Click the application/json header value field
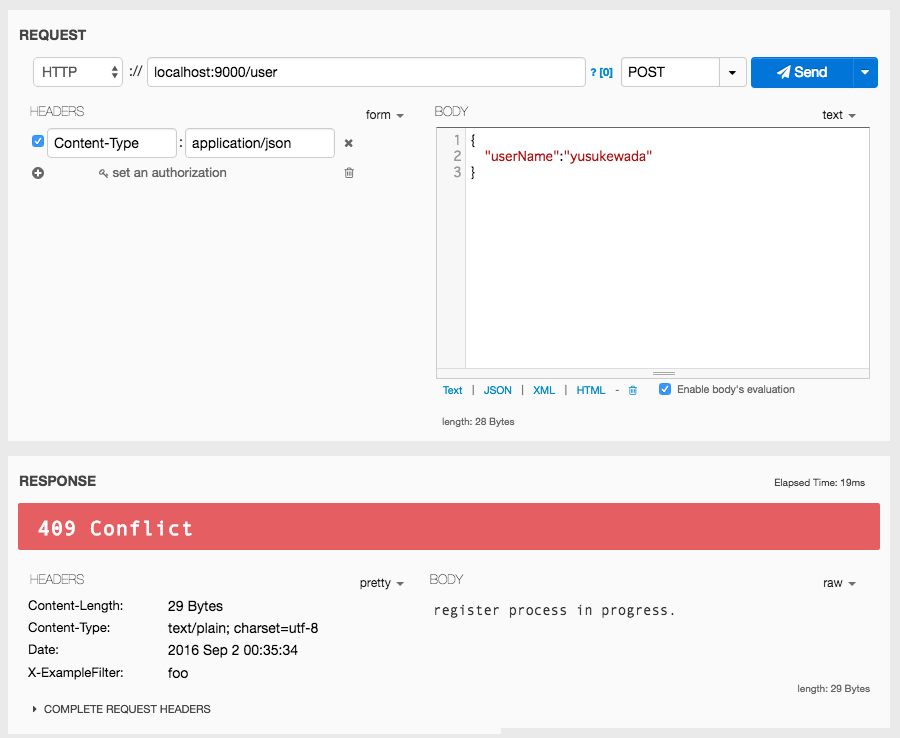 point(259,143)
